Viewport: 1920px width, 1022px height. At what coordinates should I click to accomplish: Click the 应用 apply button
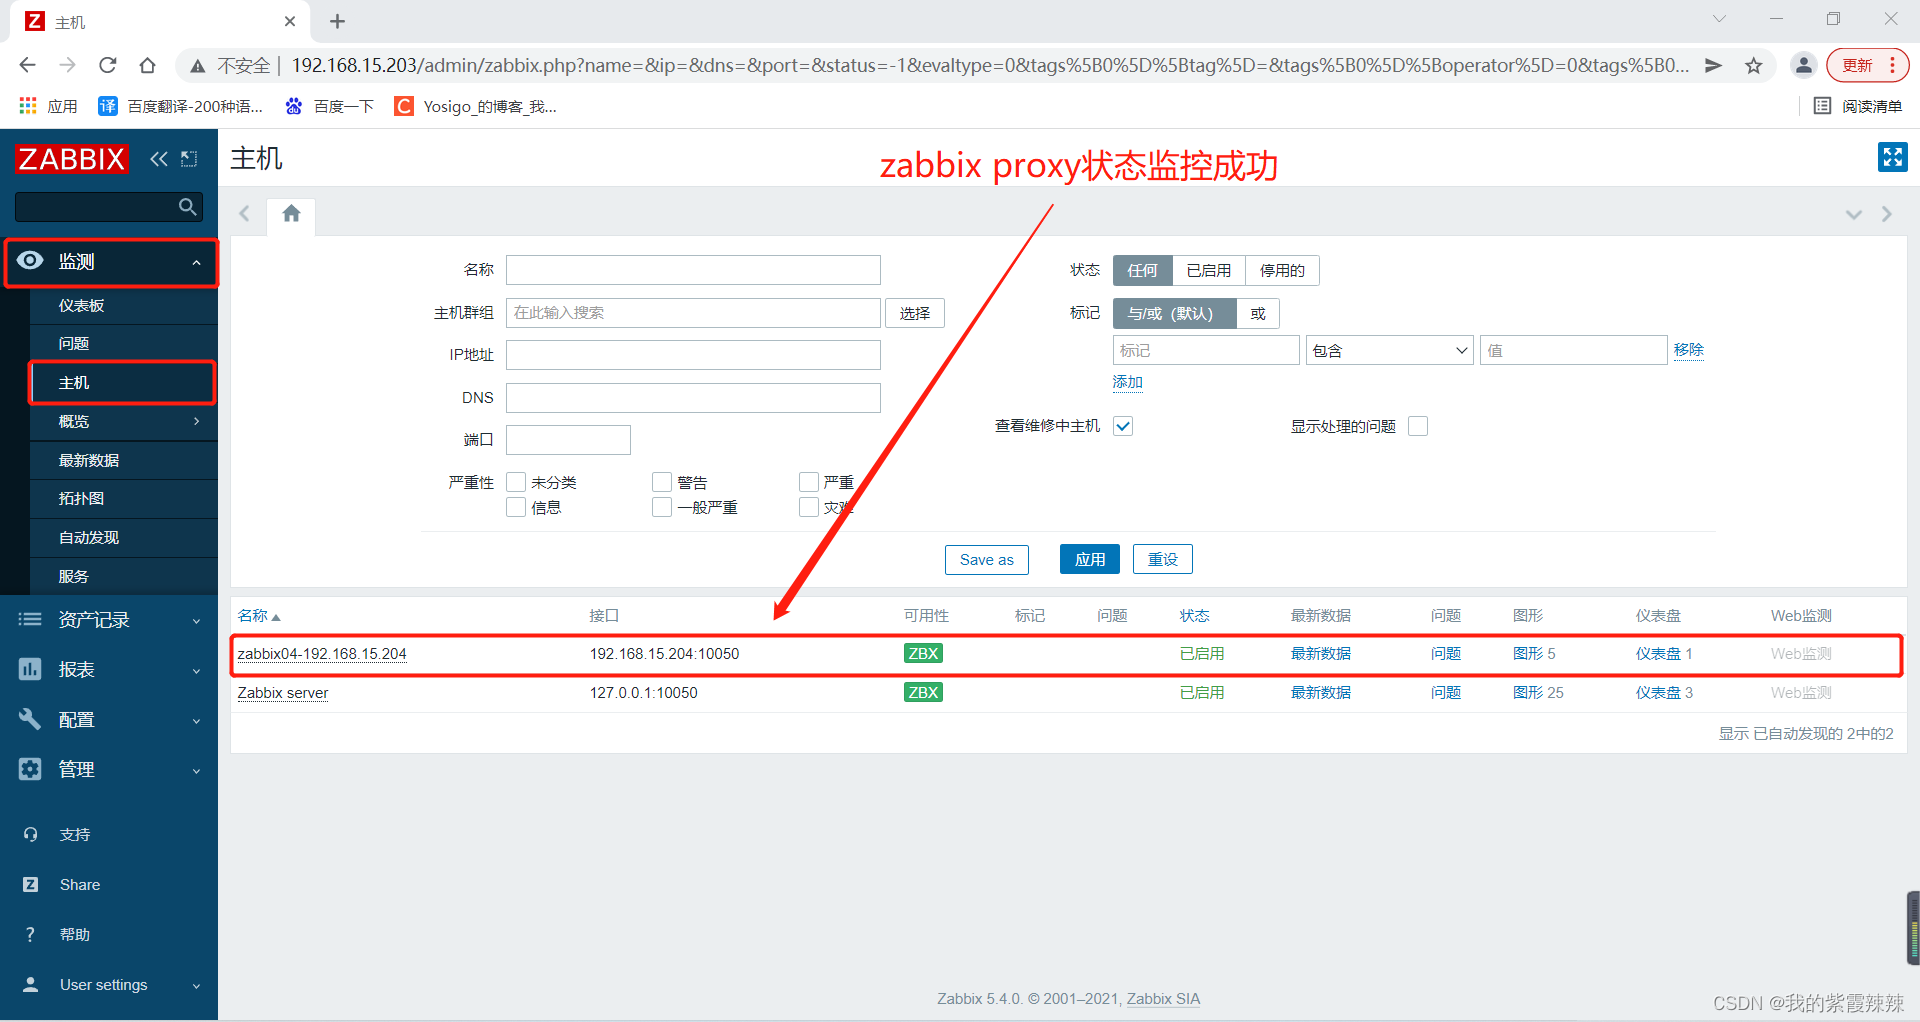[x=1089, y=560]
